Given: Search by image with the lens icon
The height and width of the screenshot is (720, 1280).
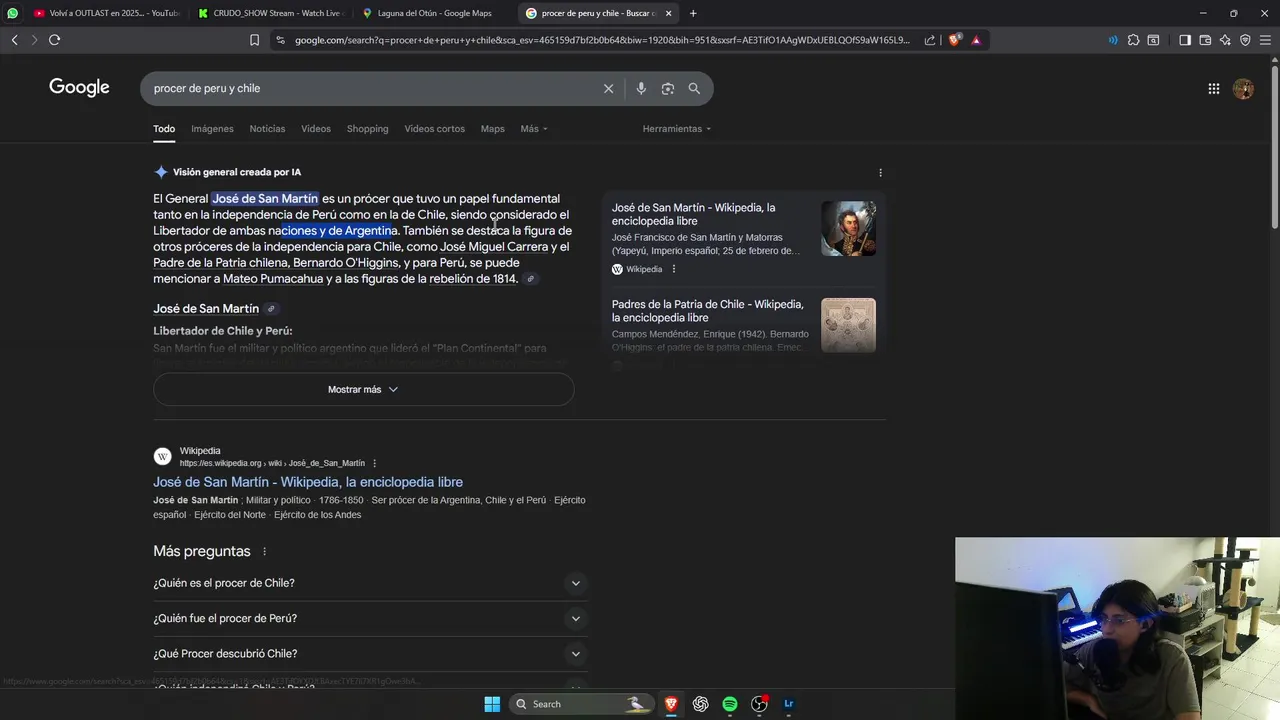Looking at the screenshot, I should tap(668, 88).
